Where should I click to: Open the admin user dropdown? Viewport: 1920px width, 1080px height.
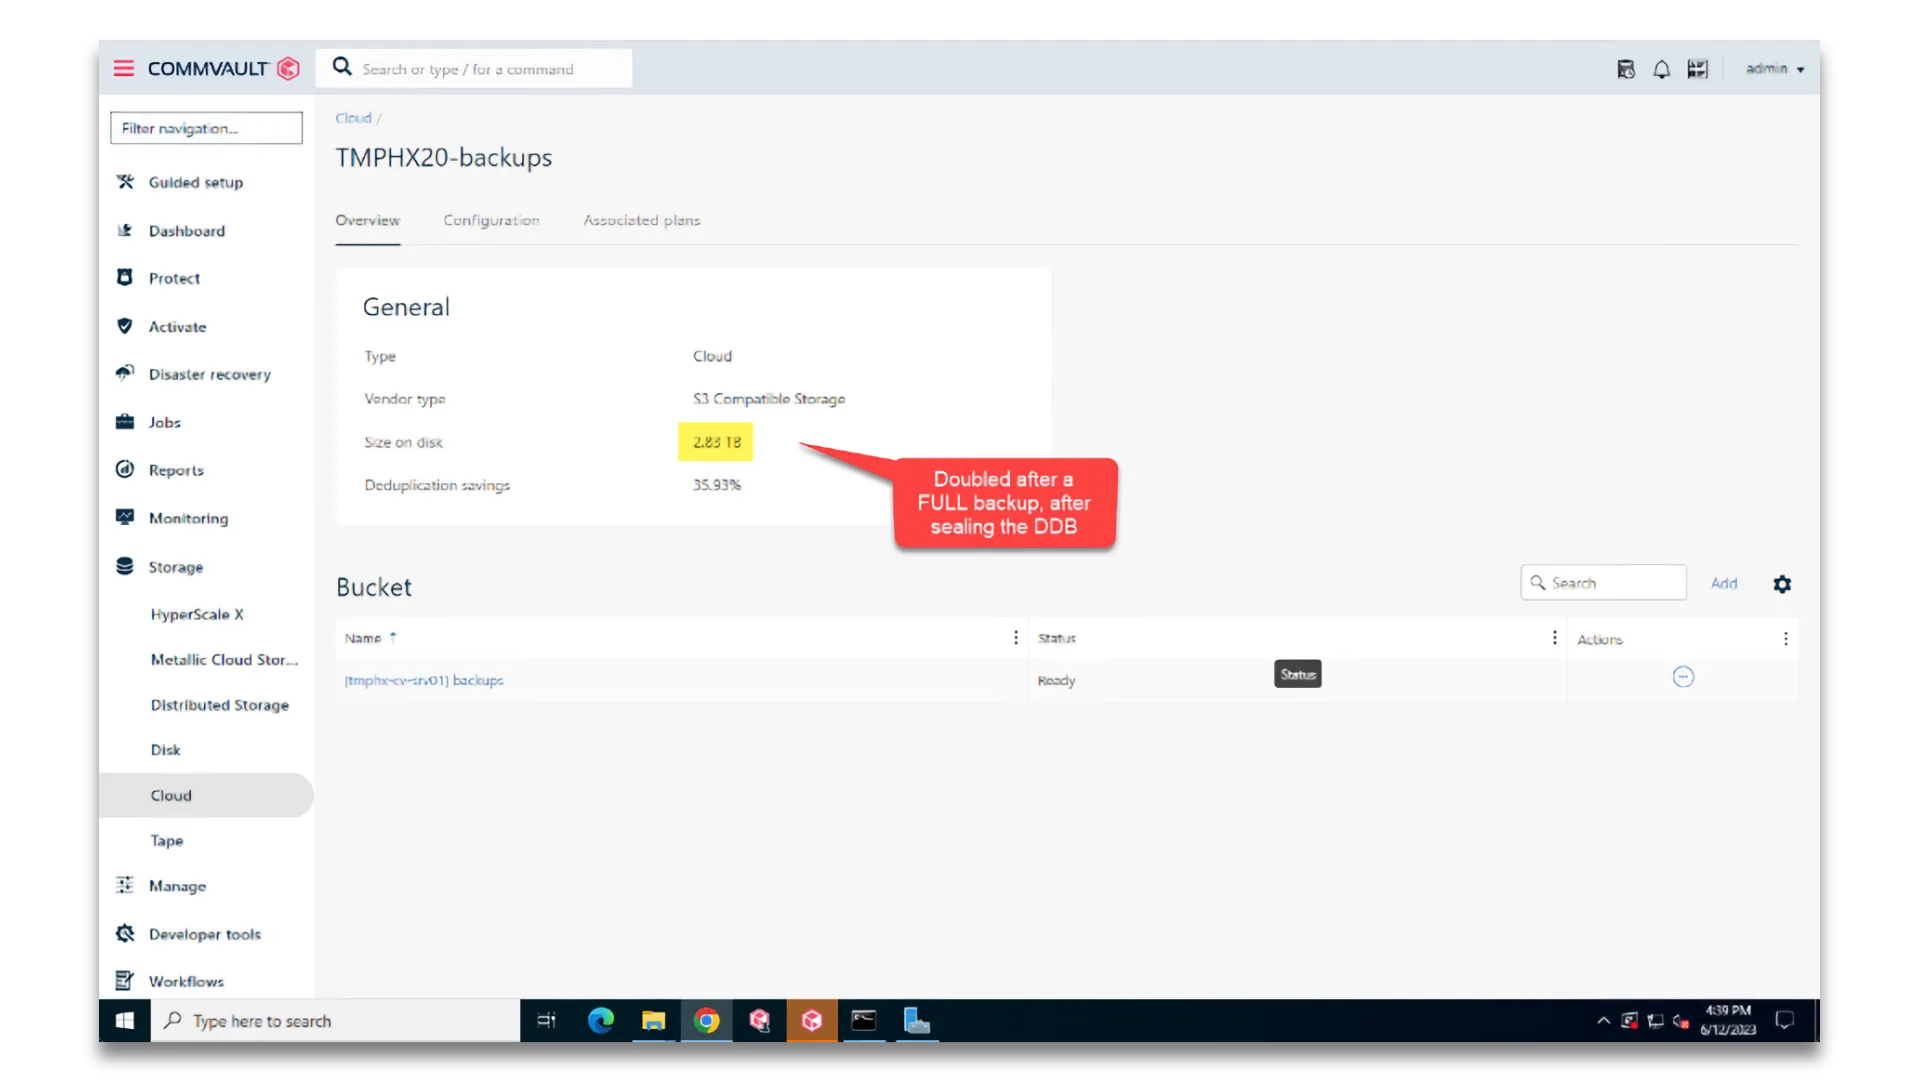pos(1775,69)
